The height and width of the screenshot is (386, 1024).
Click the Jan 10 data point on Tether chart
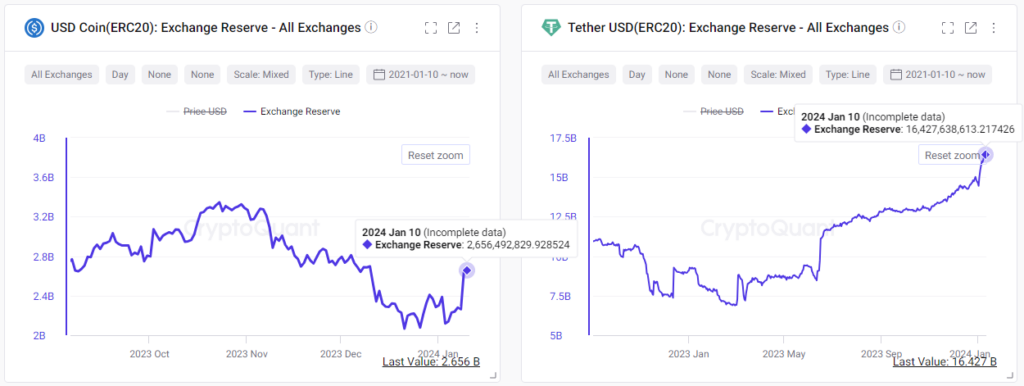pyautogui.click(x=985, y=154)
